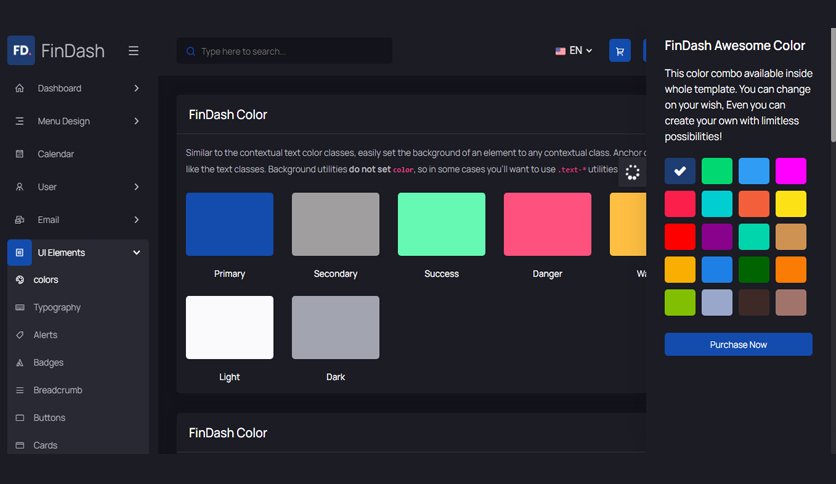The height and width of the screenshot is (484, 836).
Task: Go to the Badges submenu link
Action: tap(48, 362)
